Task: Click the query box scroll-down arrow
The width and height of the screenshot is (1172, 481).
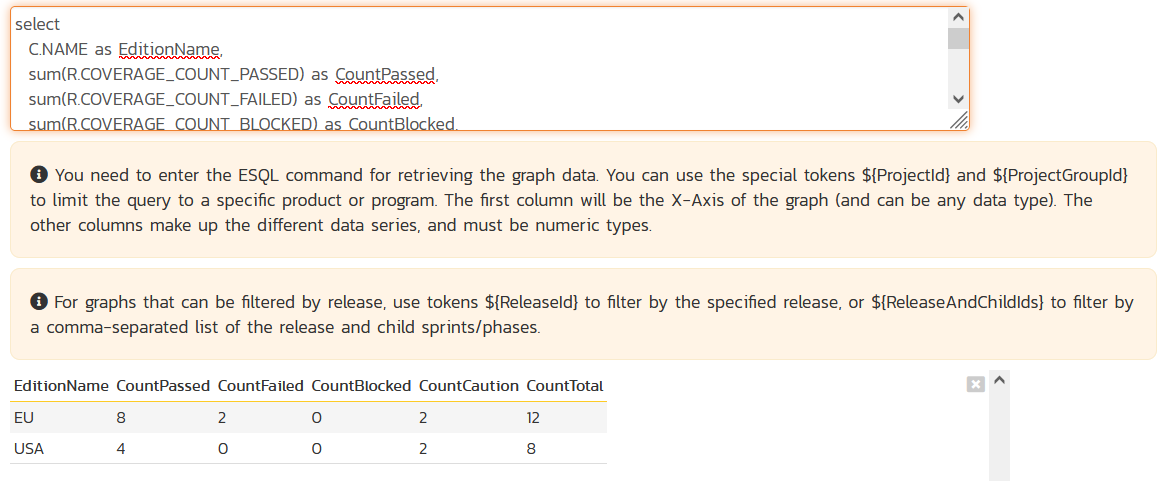Action: 958,98
